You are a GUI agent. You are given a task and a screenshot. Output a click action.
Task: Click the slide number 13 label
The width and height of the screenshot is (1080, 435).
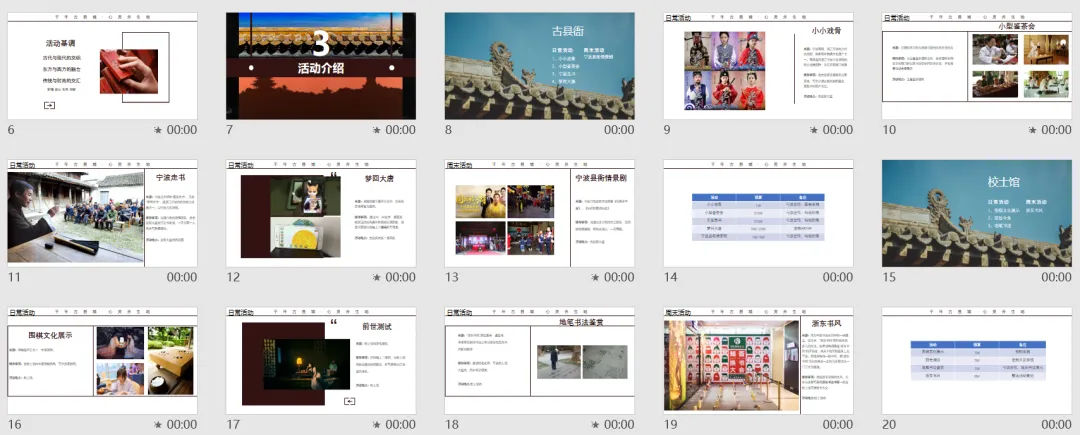click(x=452, y=277)
